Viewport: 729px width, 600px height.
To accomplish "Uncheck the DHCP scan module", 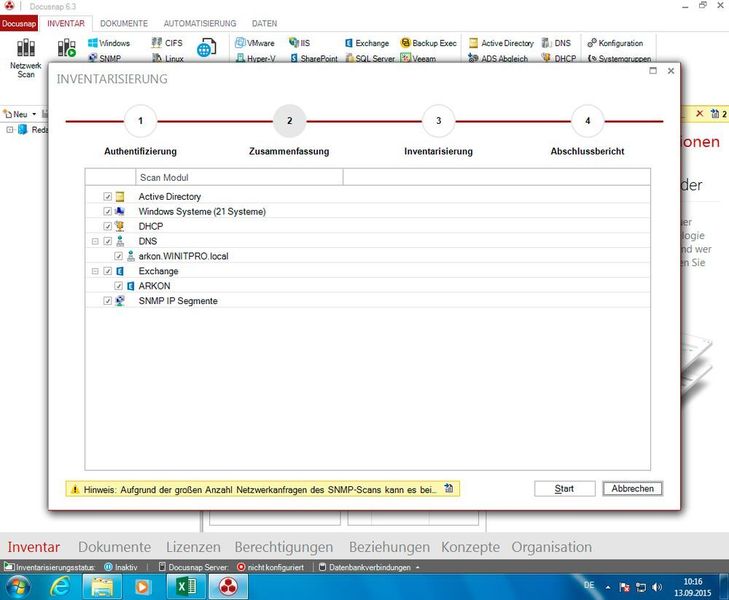I will click(x=107, y=226).
